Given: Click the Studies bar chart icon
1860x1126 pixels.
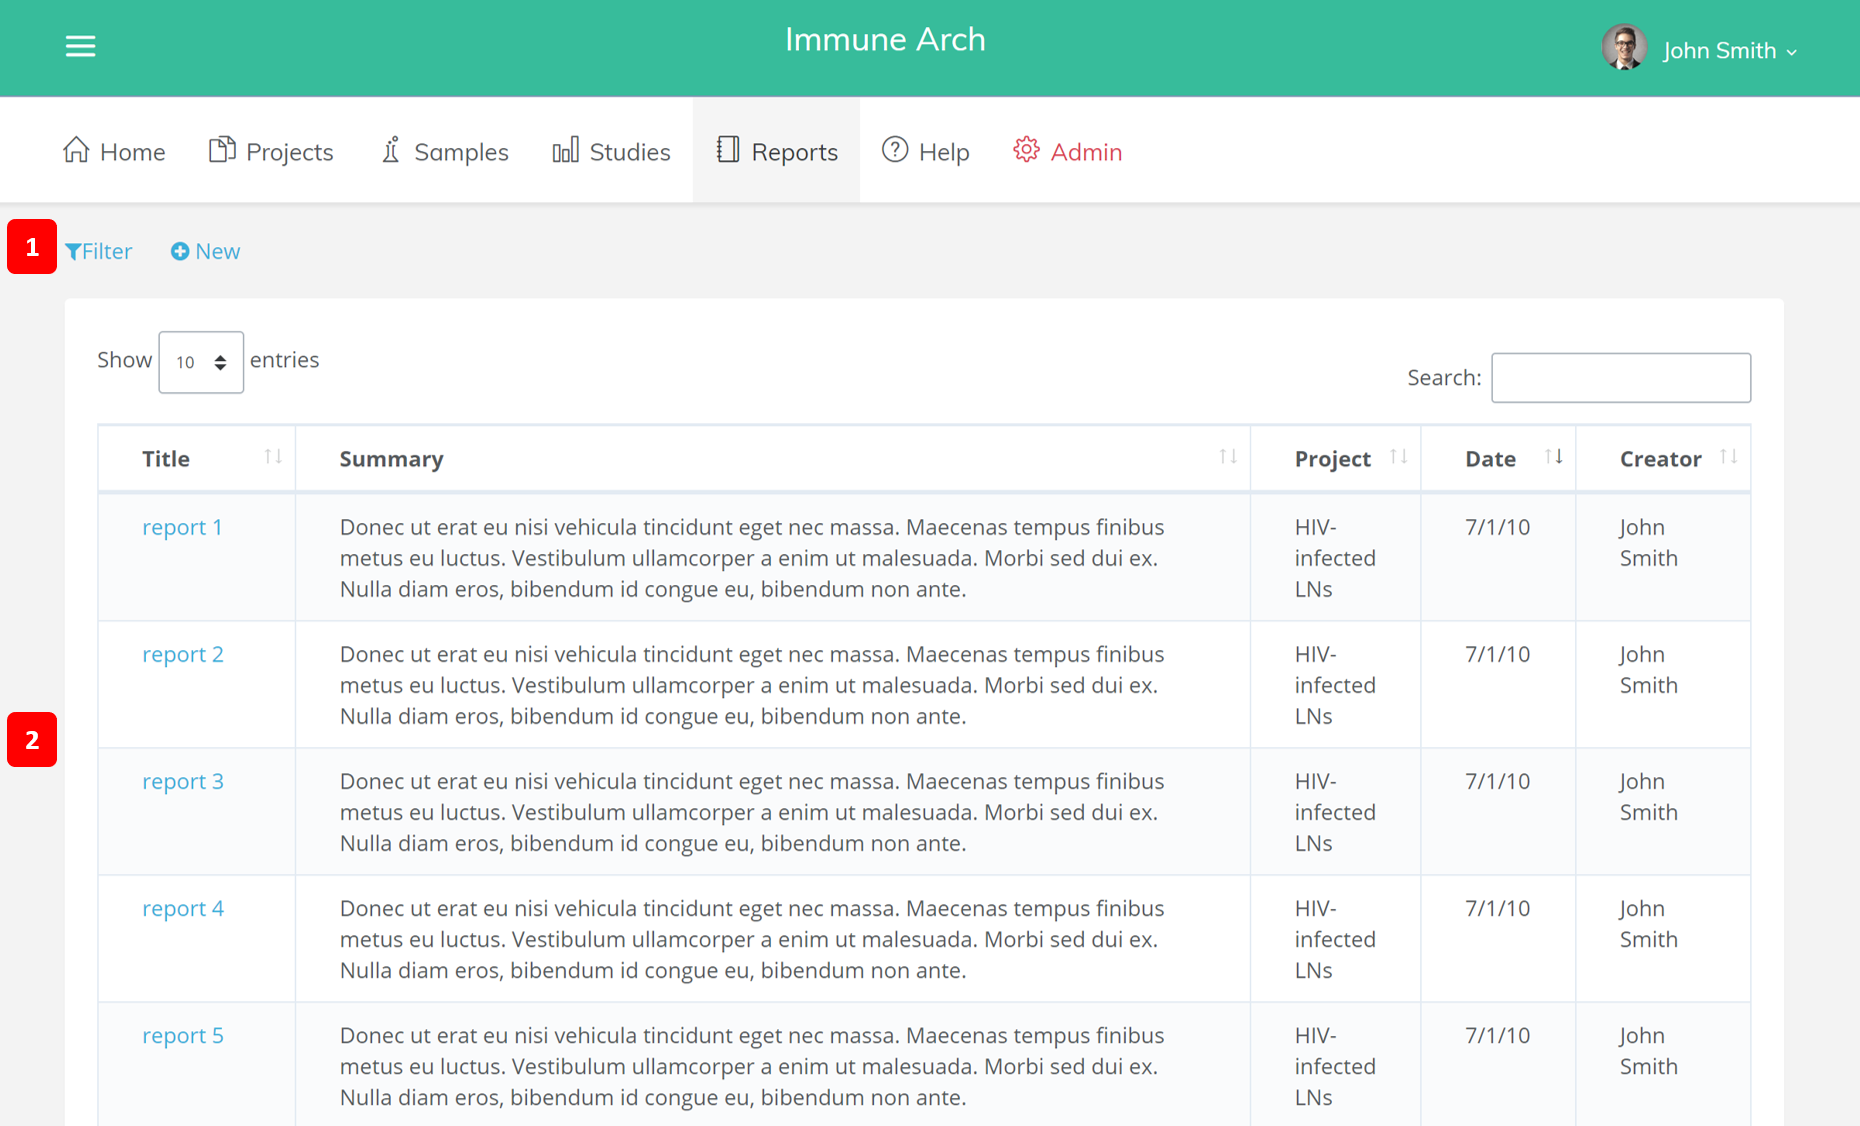Looking at the screenshot, I should pos(565,150).
